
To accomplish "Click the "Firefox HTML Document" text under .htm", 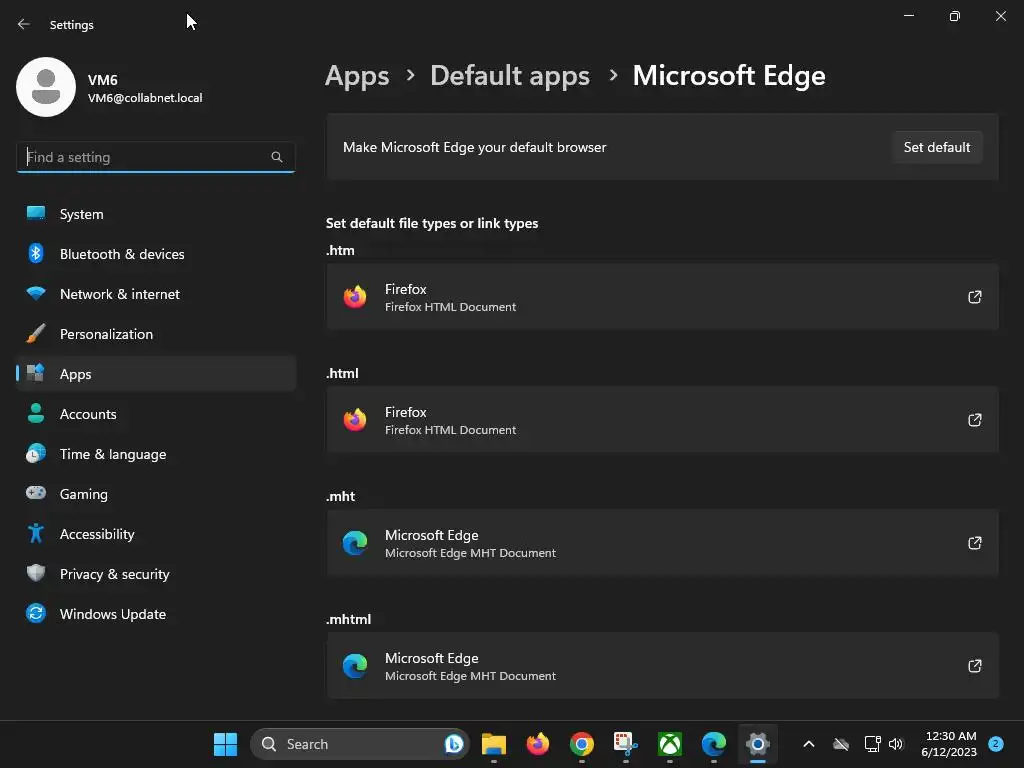I will [x=450, y=307].
